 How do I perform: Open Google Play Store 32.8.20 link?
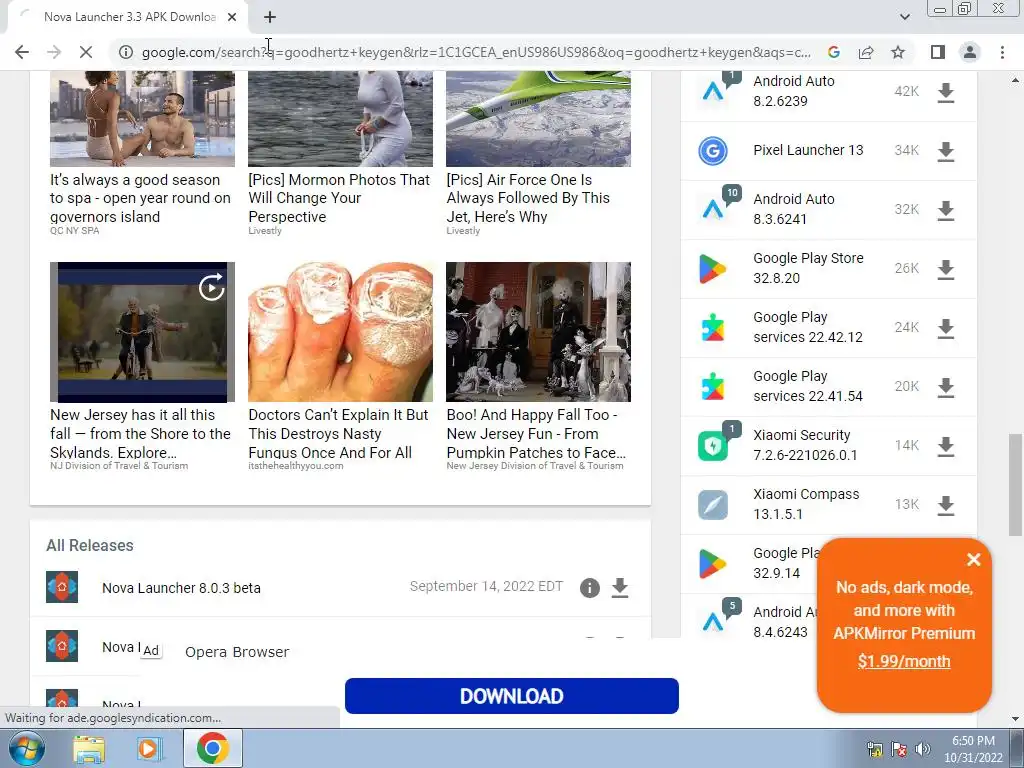pos(808,268)
